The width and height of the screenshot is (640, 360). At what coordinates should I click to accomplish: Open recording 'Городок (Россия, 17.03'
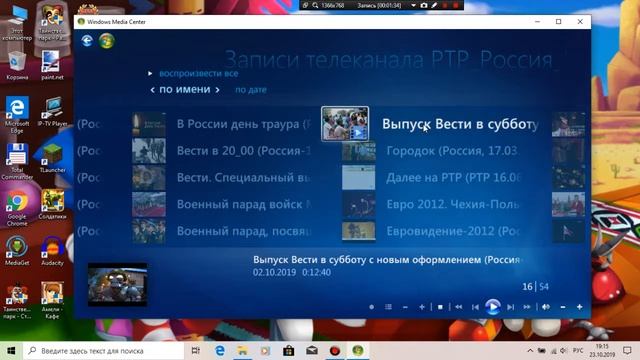tap(453, 151)
